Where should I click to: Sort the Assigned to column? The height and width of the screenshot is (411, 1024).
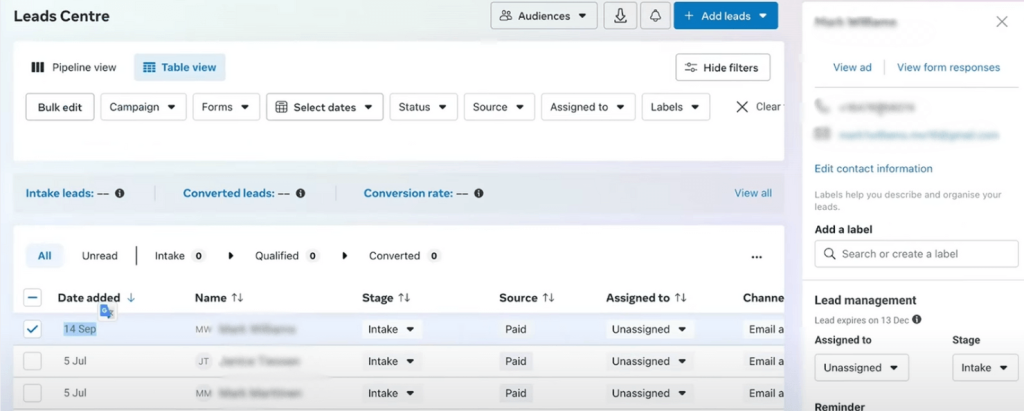coord(680,298)
